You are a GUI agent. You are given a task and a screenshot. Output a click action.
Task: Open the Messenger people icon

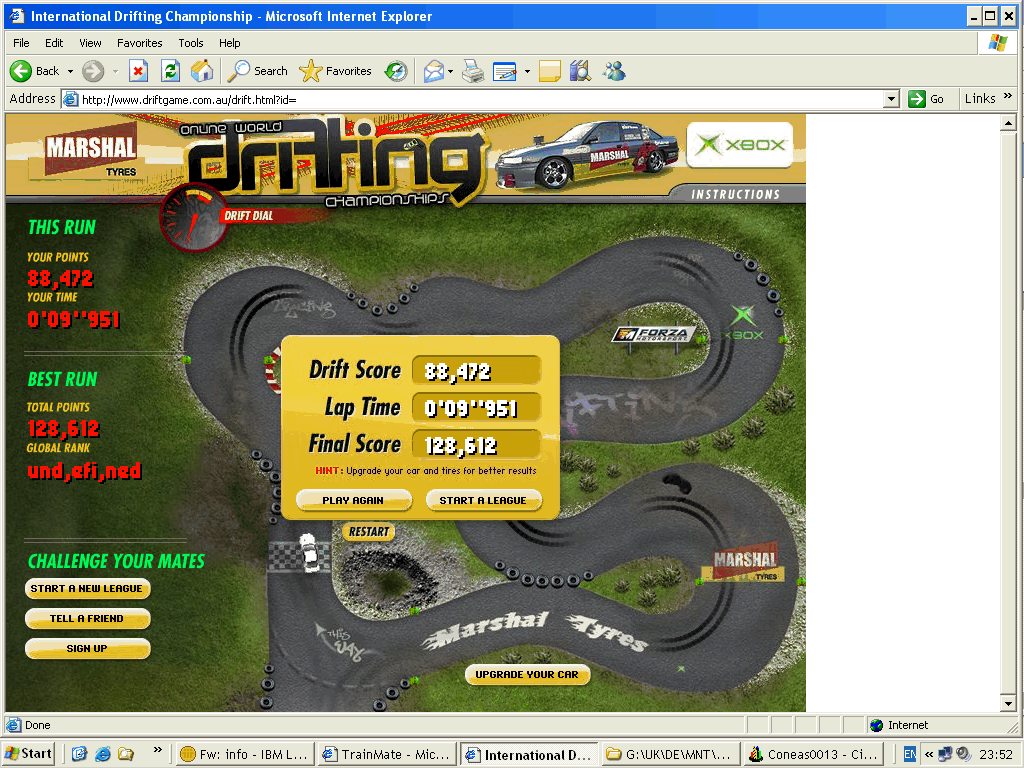point(614,71)
